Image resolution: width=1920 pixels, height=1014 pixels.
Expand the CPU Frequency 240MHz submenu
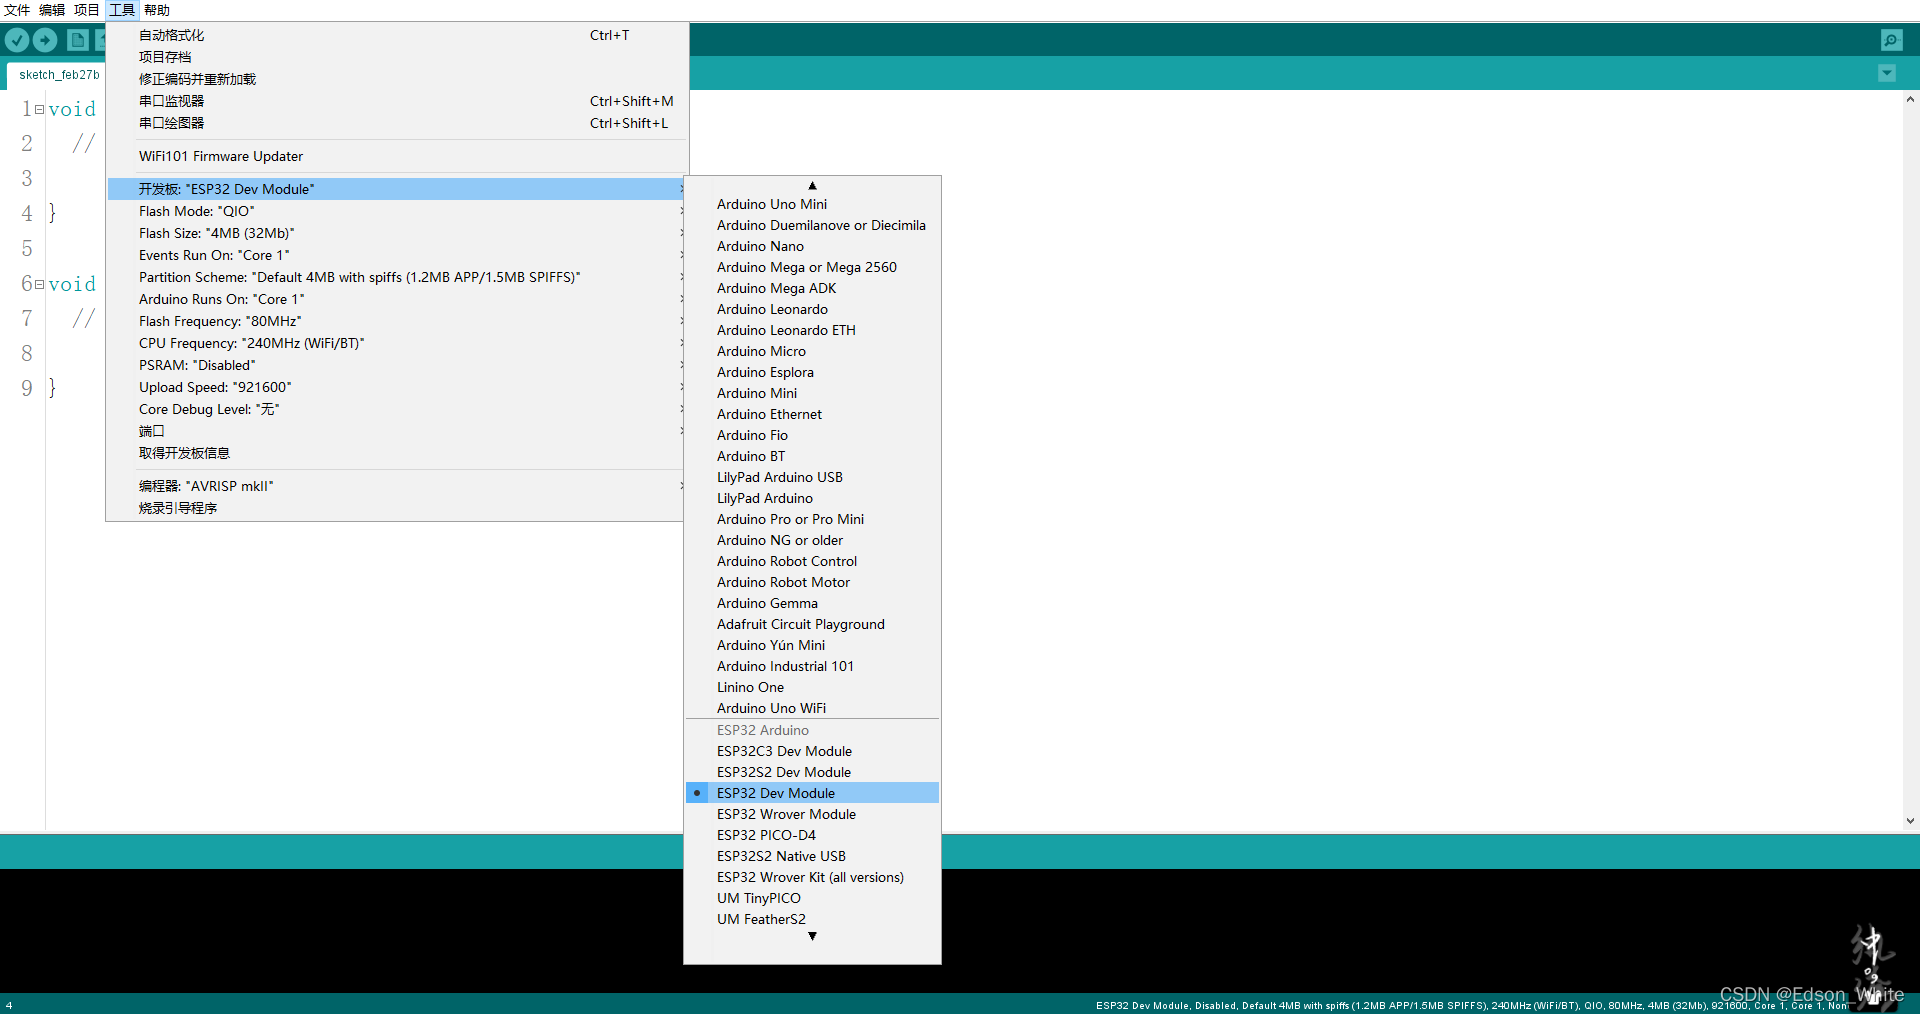click(x=397, y=343)
